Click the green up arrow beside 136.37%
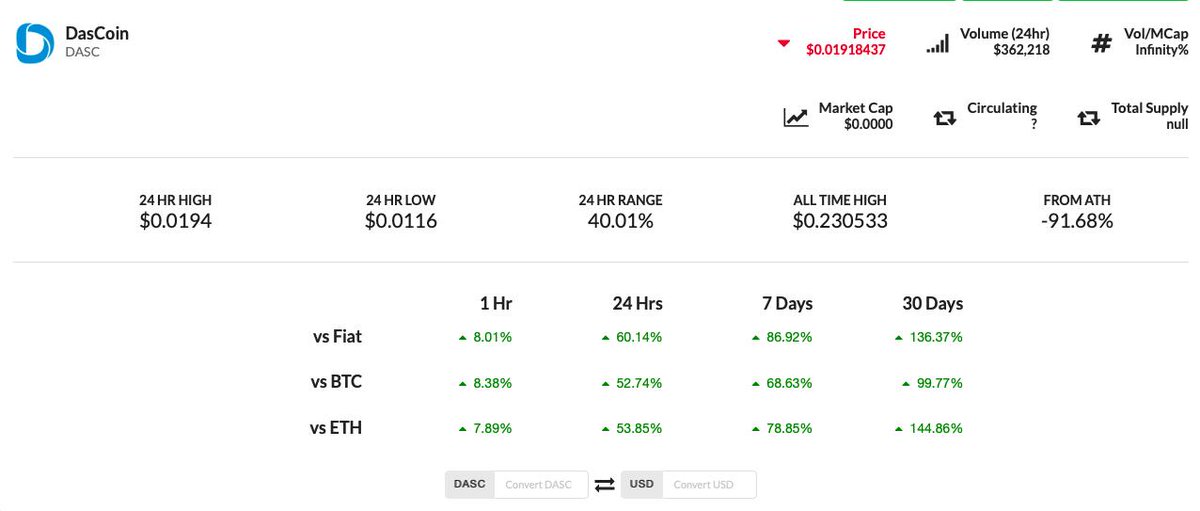Viewport: 1200px width, 511px height. (x=900, y=338)
